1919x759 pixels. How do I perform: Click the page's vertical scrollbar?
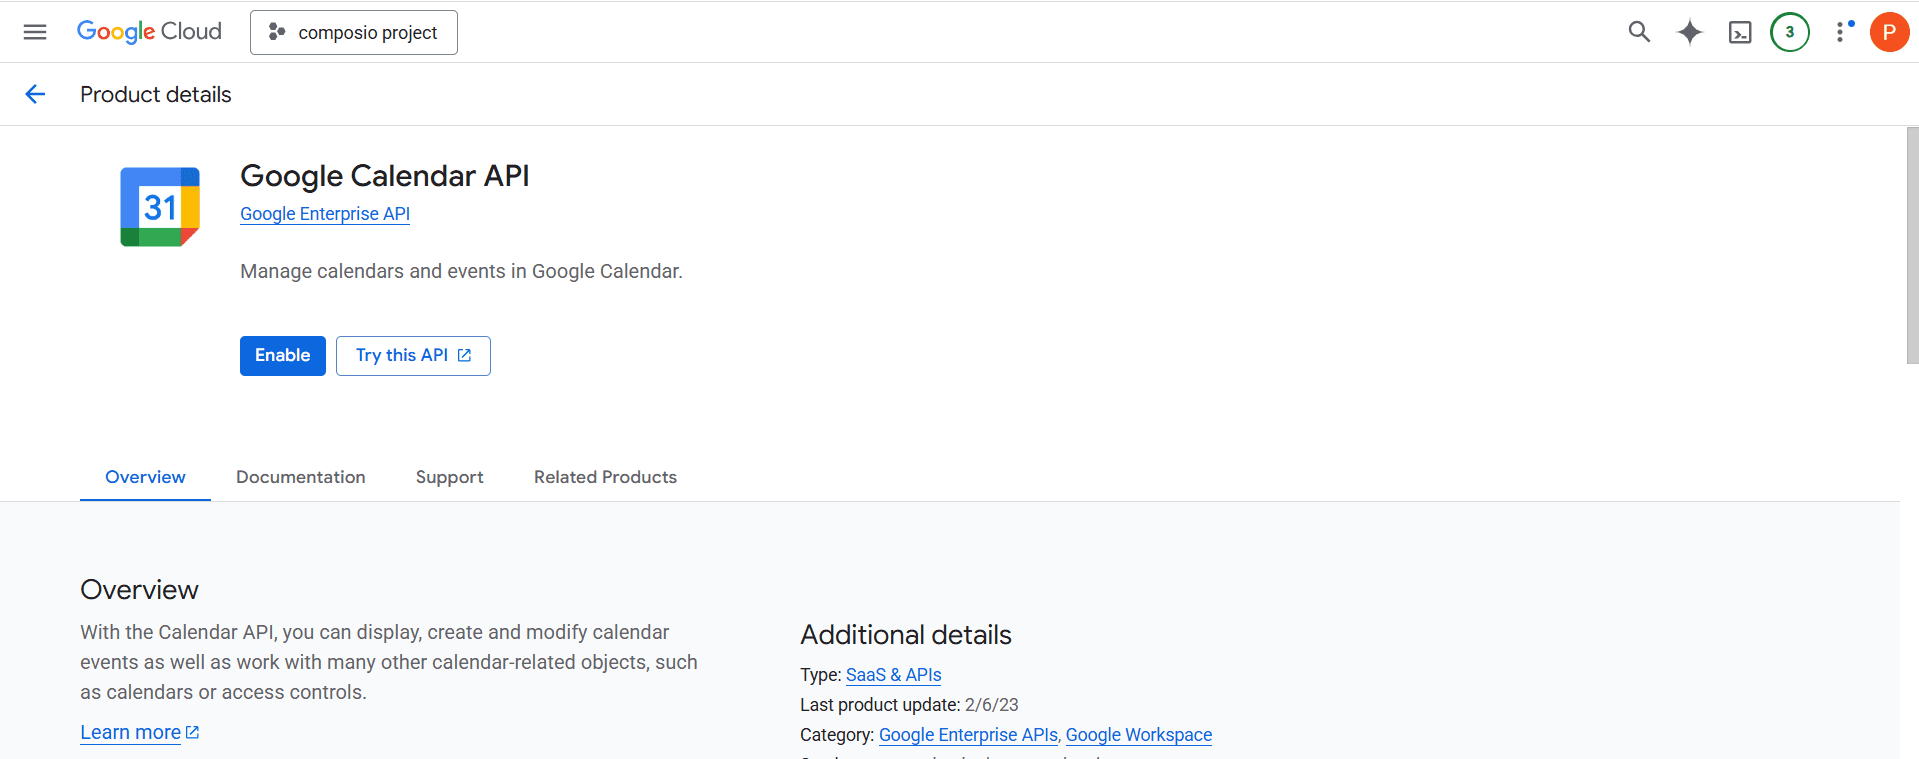click(1912, 245)
